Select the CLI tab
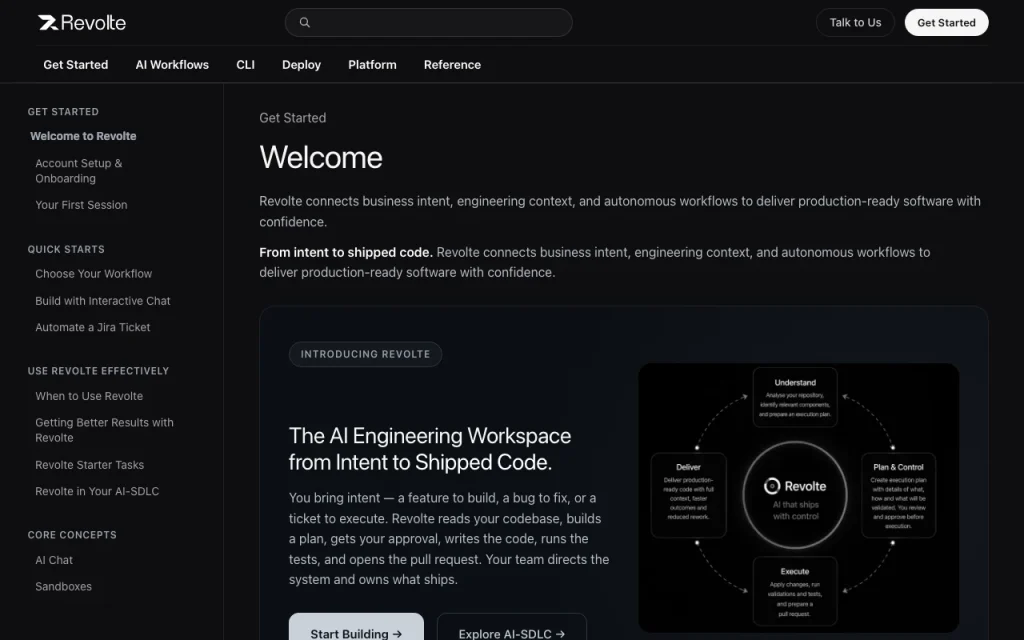Viewport: 1024px width, 640px height. pyautogui.click(x=246, y=65)
